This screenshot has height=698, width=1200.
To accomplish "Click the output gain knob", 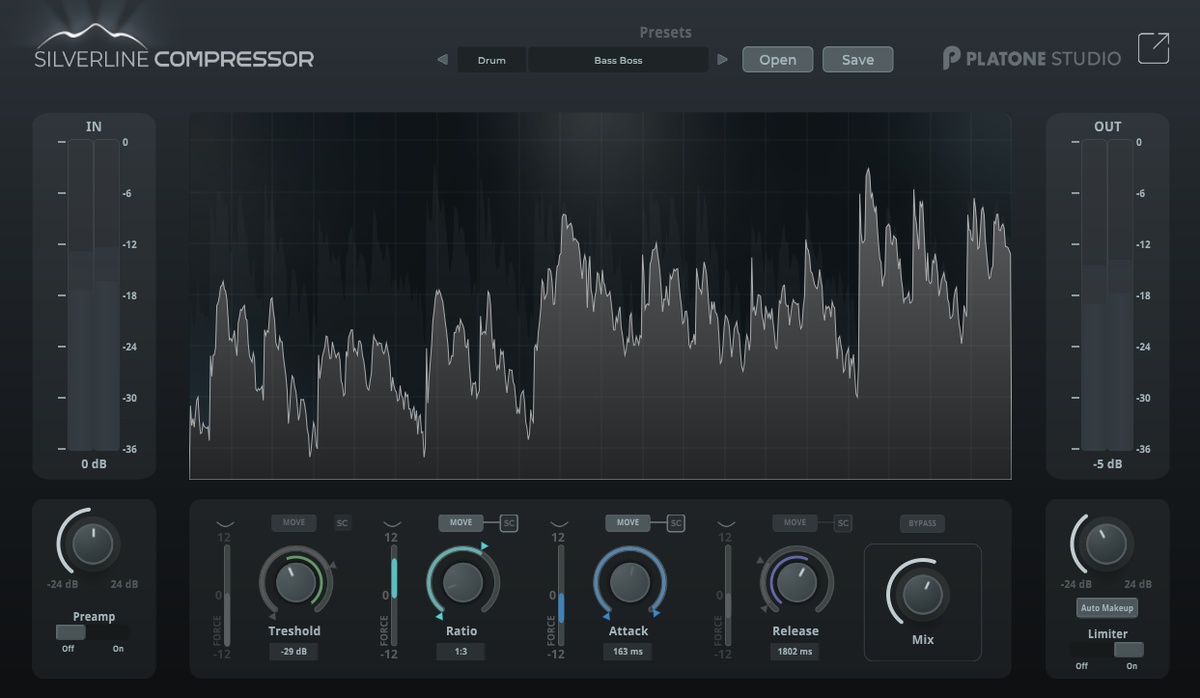I will [x=1106, y=545].
